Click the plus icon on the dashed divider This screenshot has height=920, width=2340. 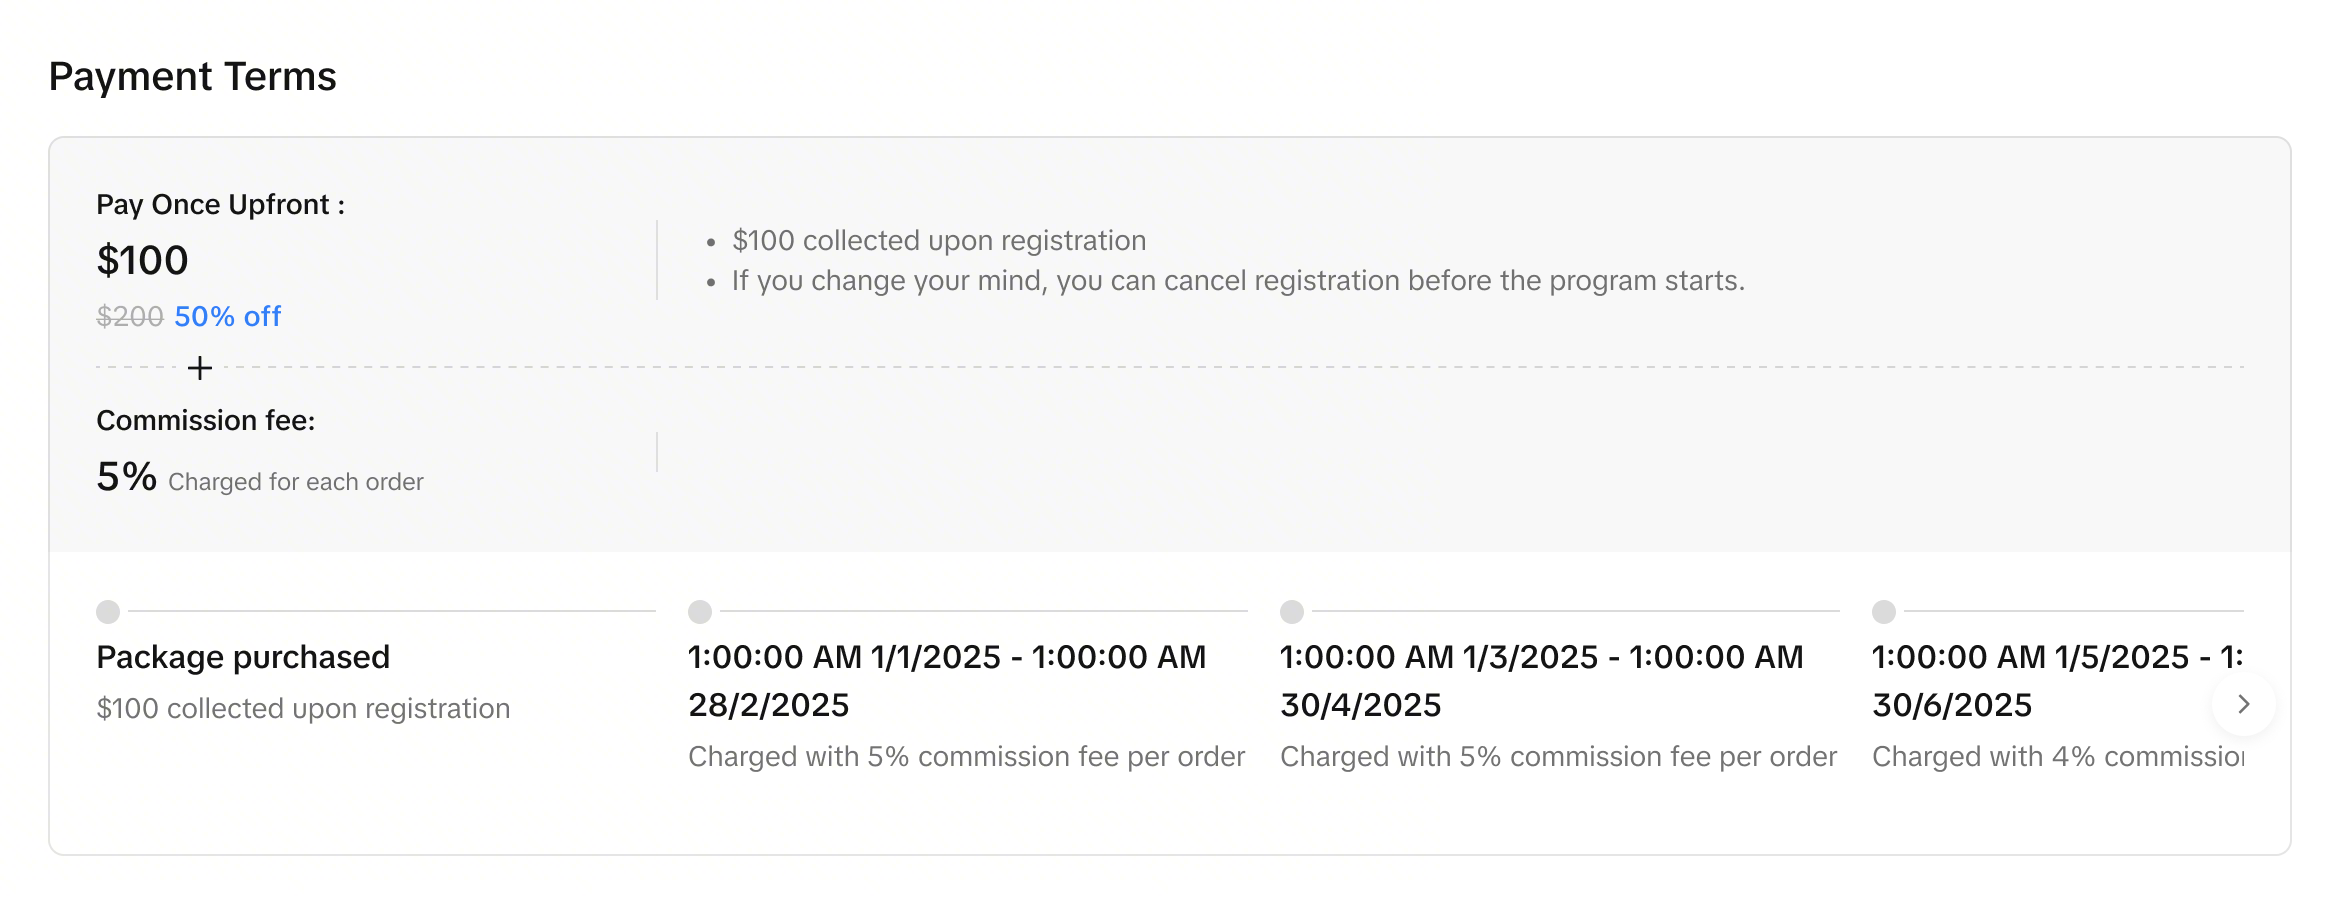tap(200, 368)
